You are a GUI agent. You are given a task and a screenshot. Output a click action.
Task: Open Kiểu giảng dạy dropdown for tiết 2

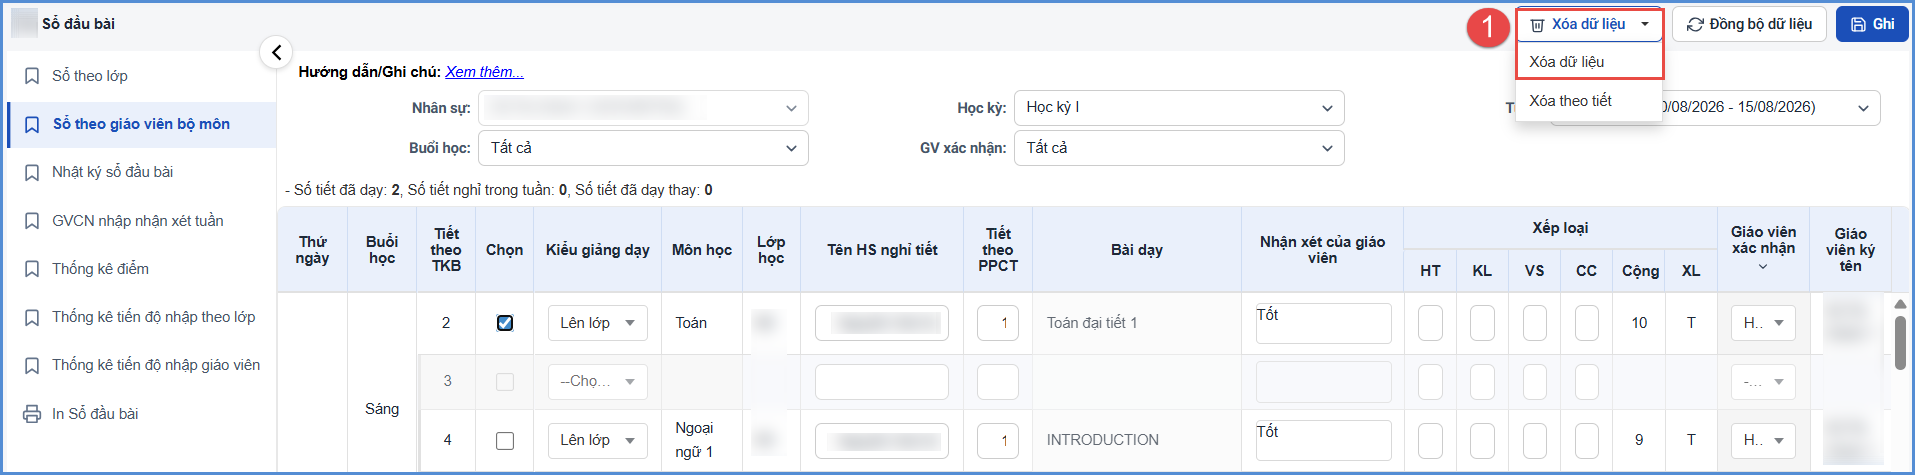(x=597, y=323)
